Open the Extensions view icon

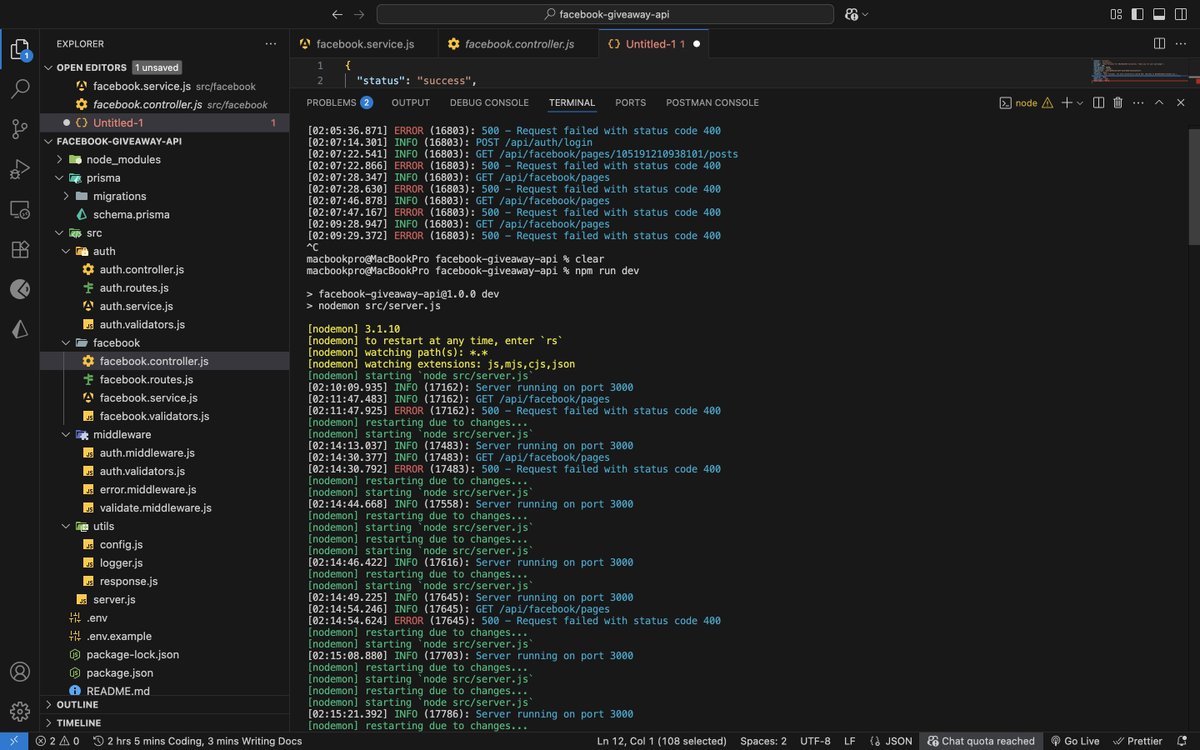[x=19, y=249]
